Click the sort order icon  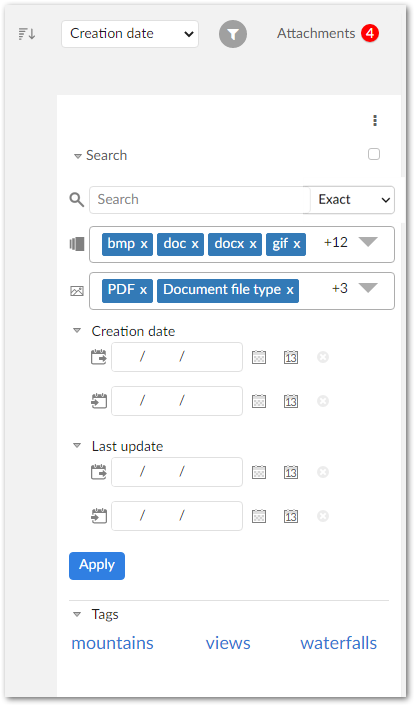(x=27, y=34)
